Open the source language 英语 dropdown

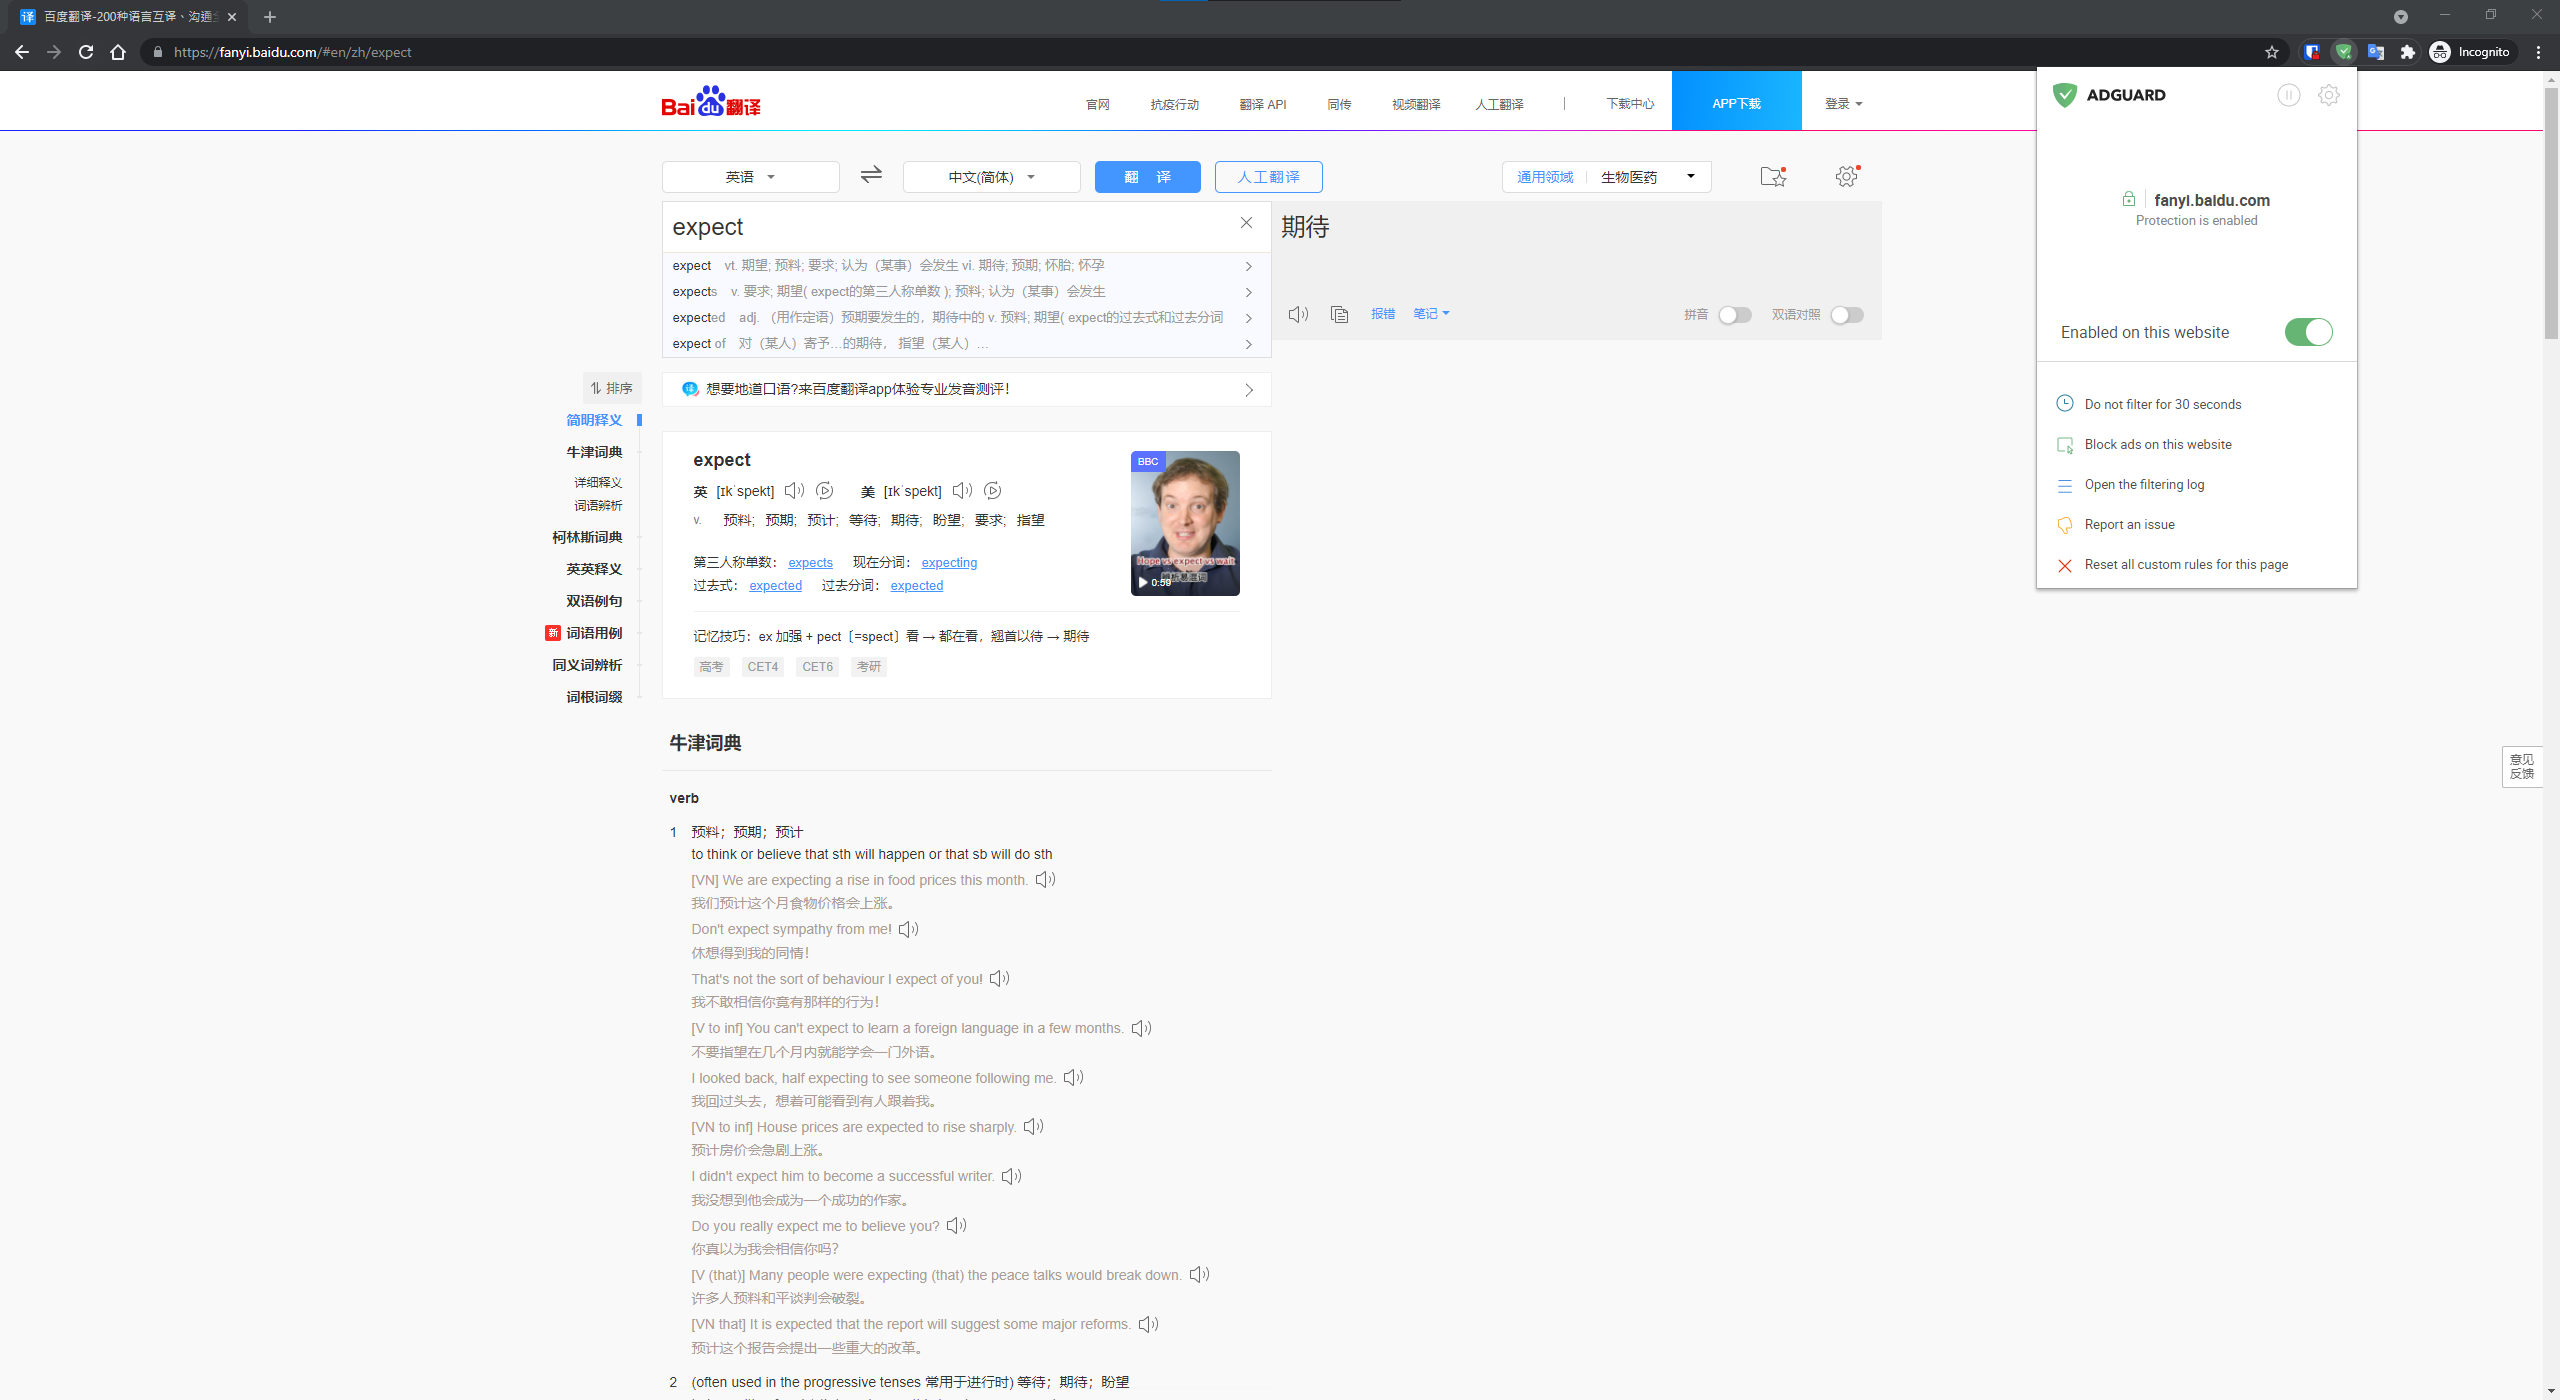[x=750, y=176]
